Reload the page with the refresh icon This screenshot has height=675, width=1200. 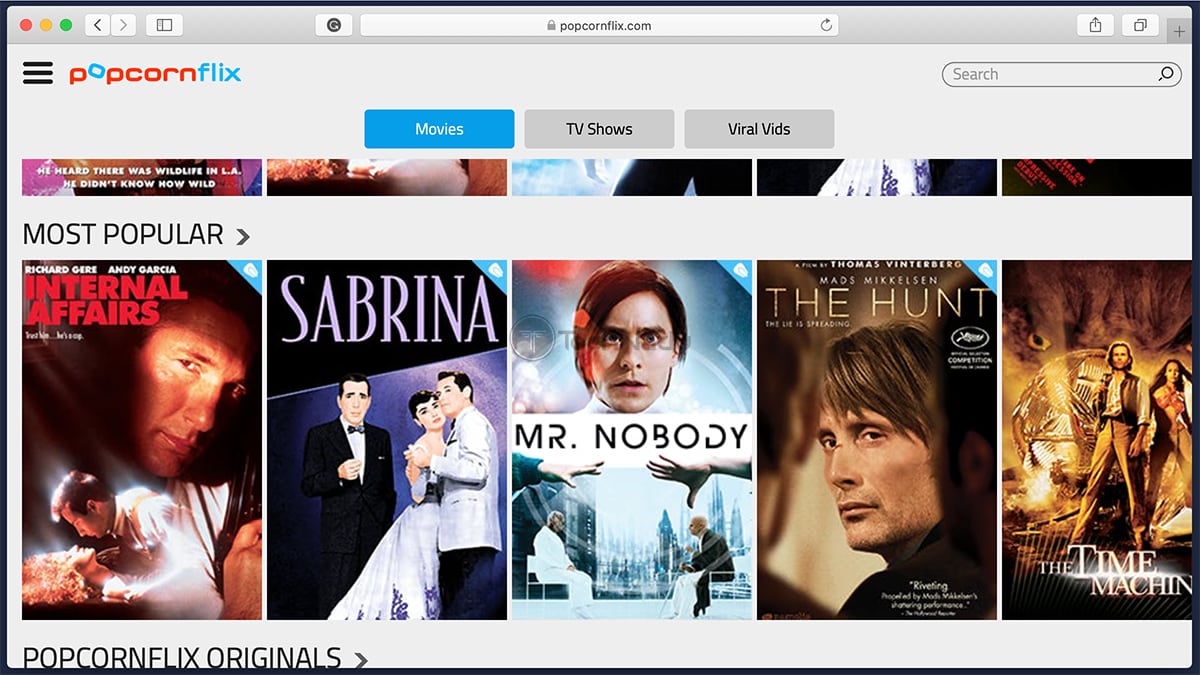[826, 25]
